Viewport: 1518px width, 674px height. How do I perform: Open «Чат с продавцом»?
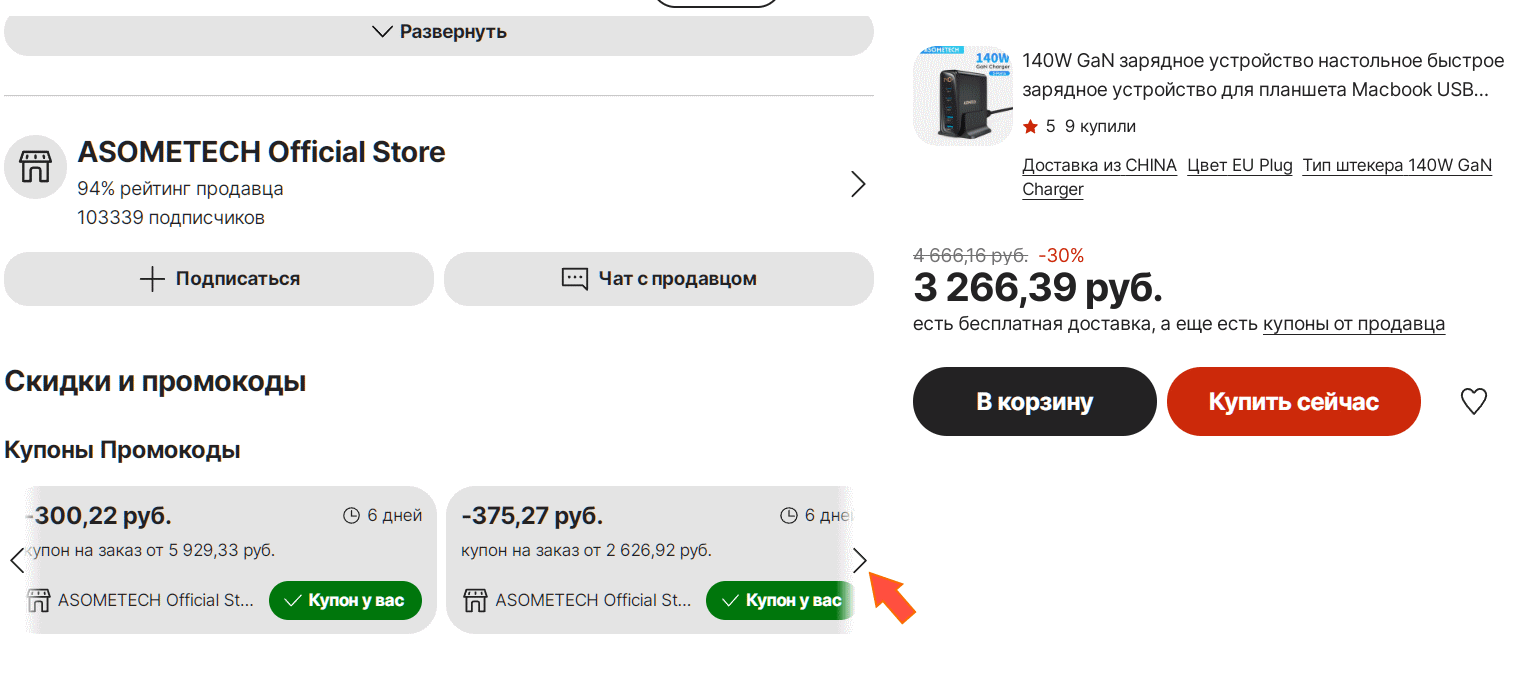point(659,279)
